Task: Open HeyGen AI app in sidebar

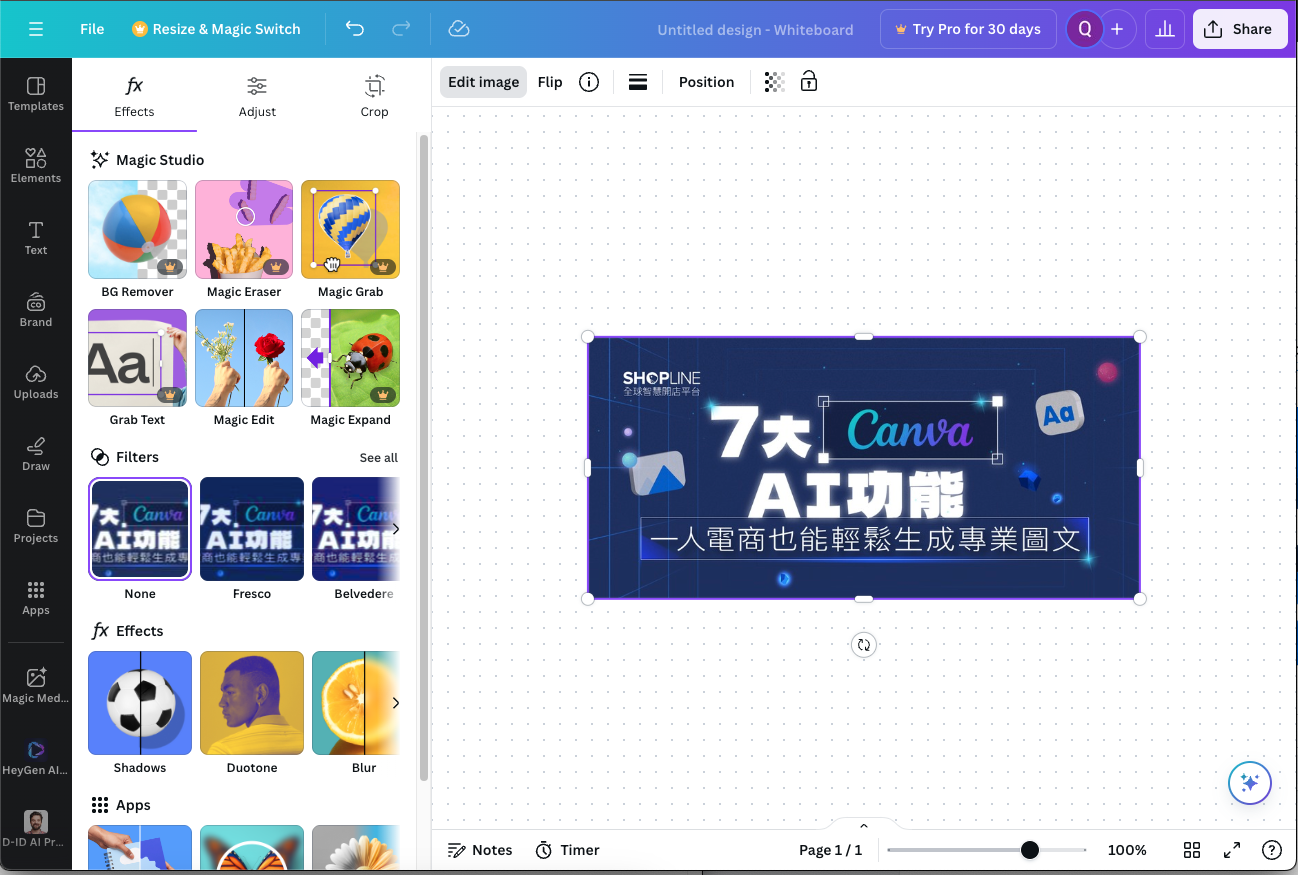Action: pyautogui.click(x=36, y=758)
